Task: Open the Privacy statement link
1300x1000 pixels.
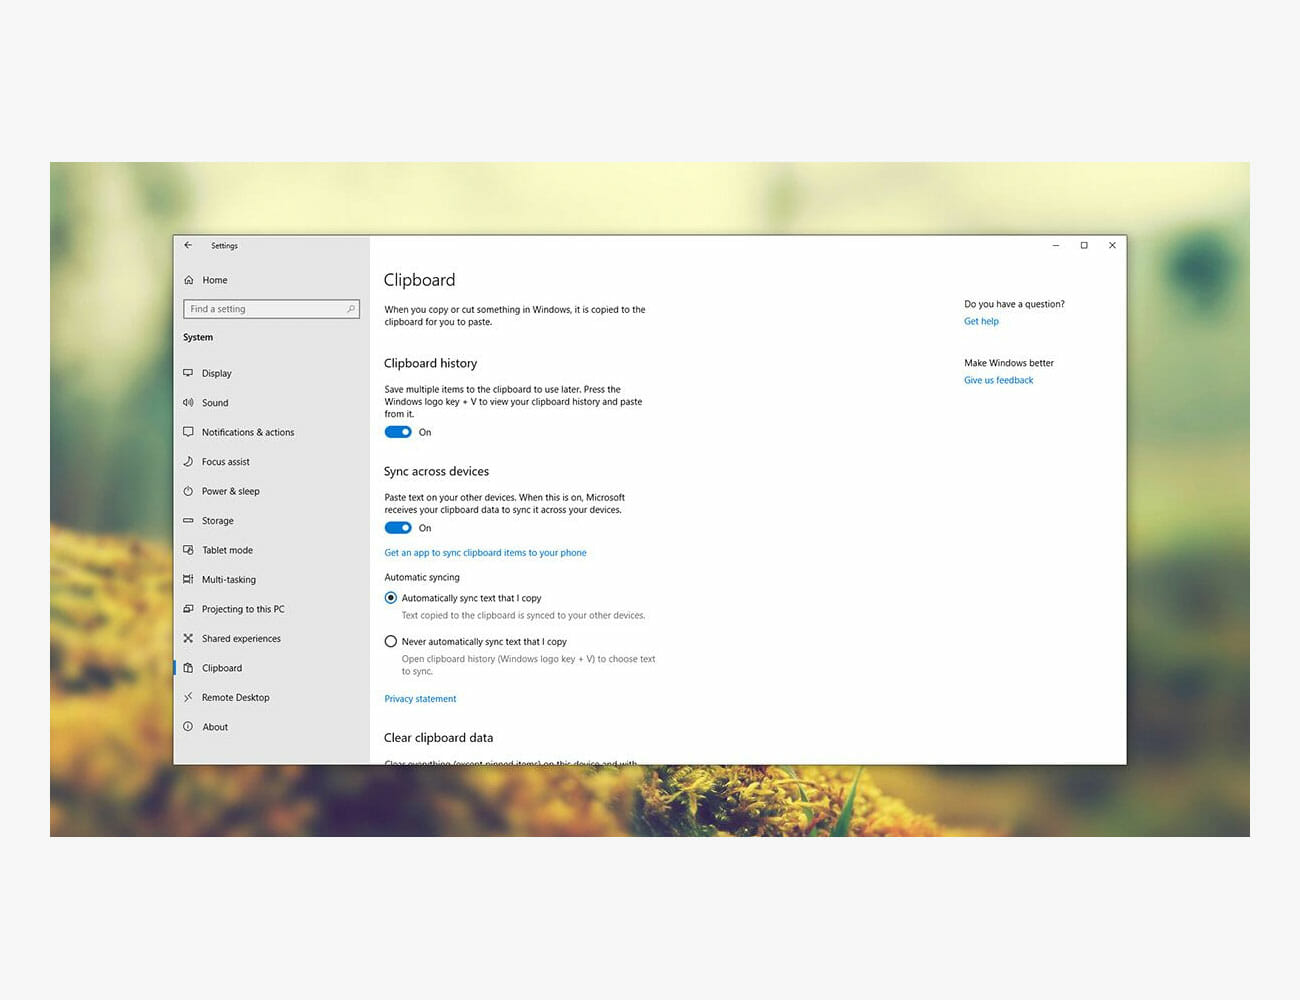Action: (420, 699)
